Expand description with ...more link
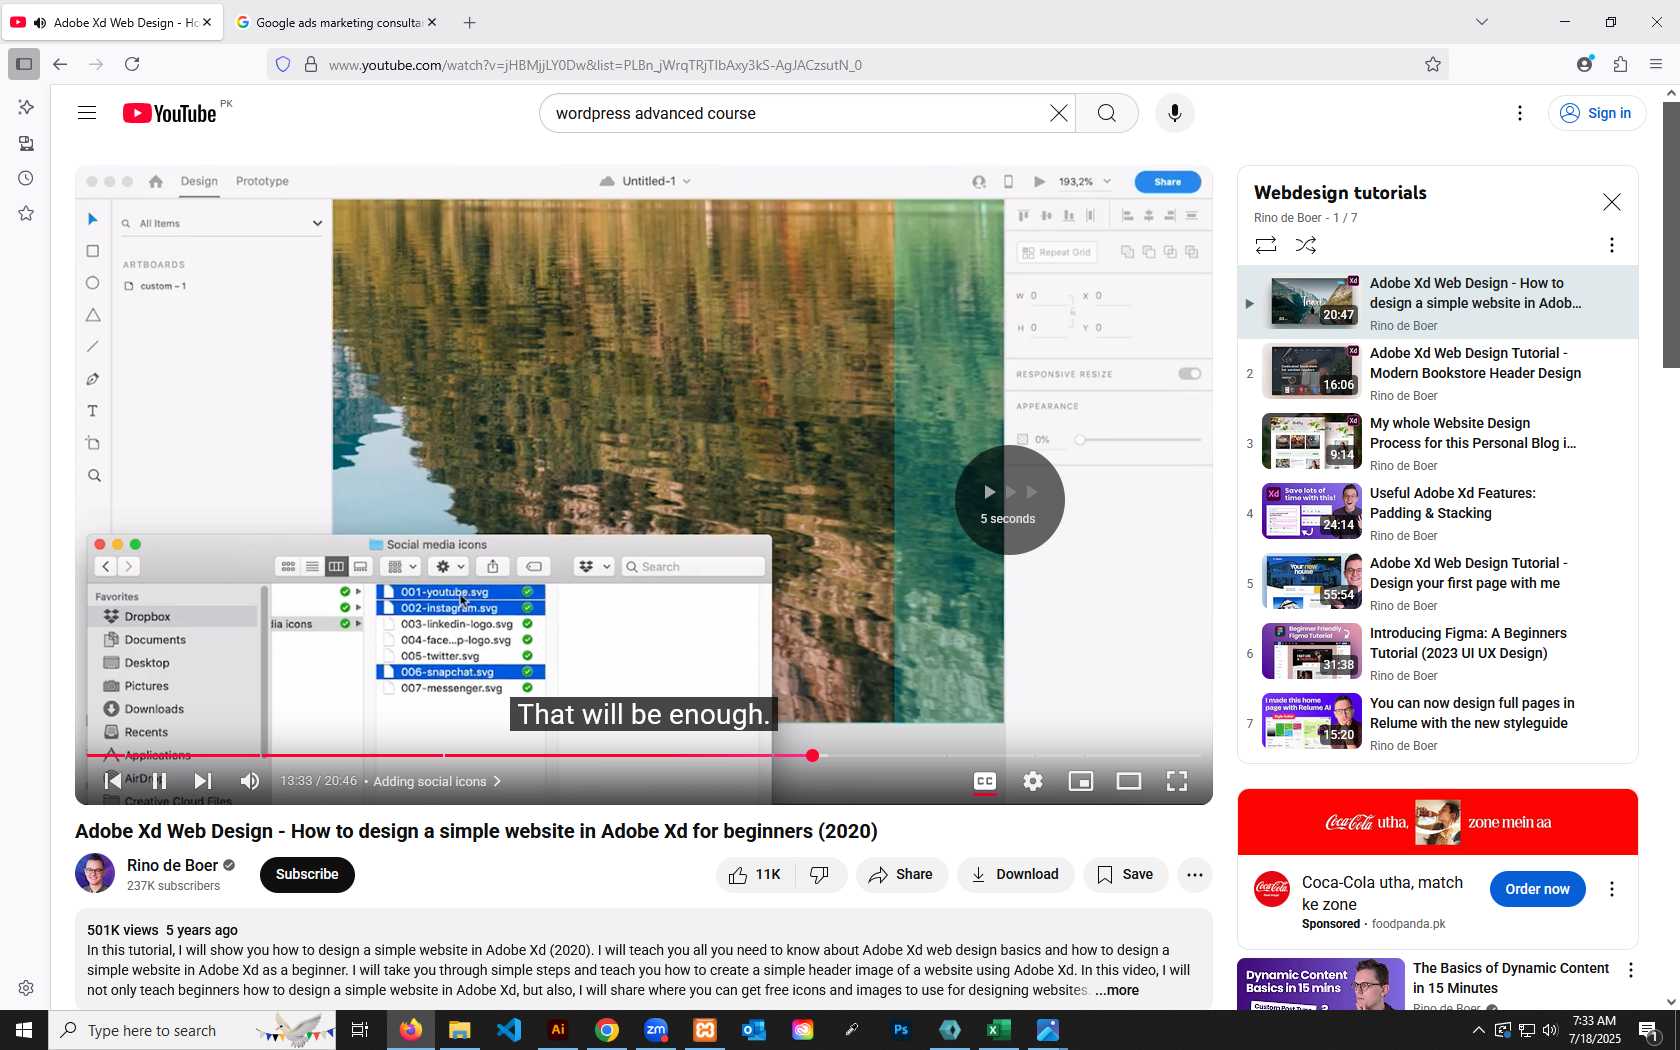This screenshot has height=1050, width=1680. [x=1116, y=991]
